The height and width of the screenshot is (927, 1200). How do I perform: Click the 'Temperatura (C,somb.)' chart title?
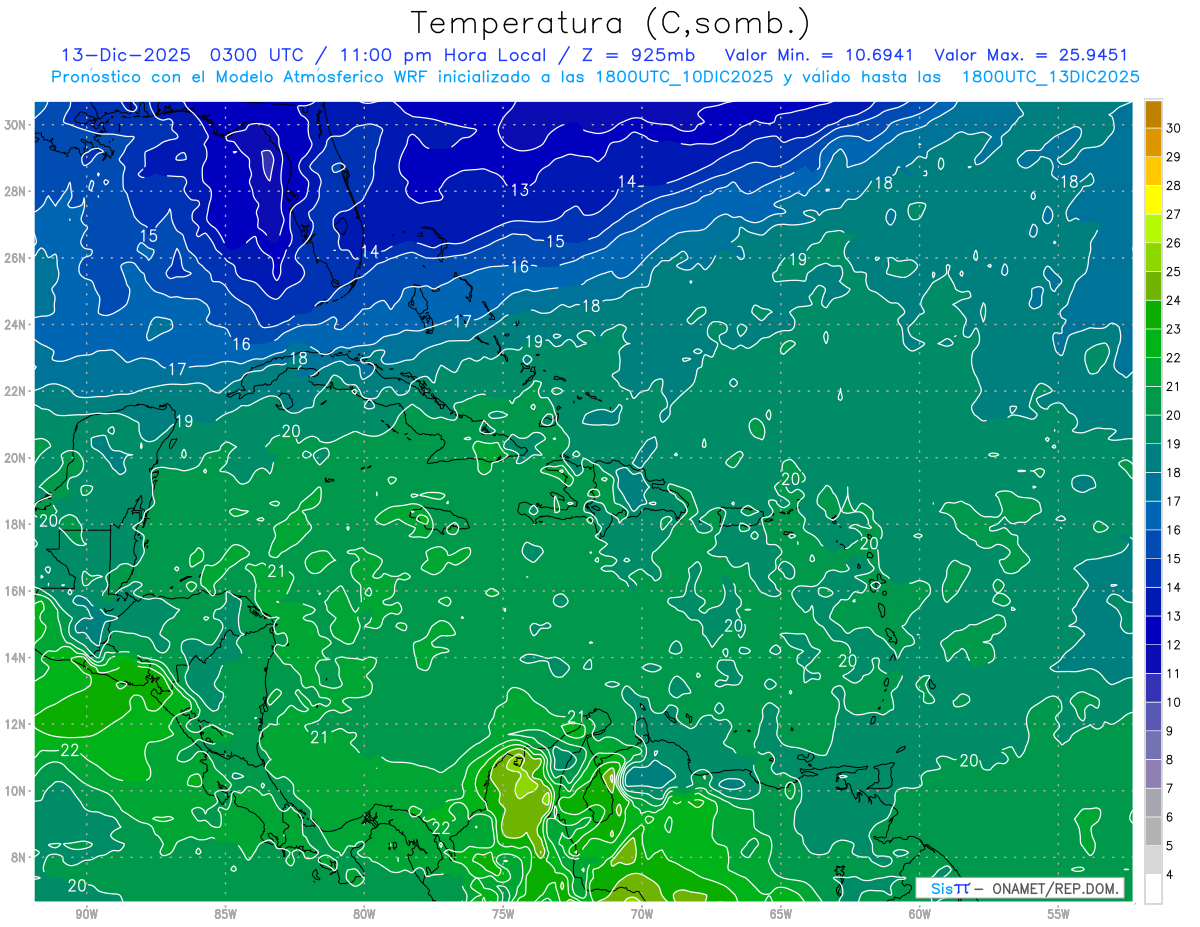(x=611, y=23)
